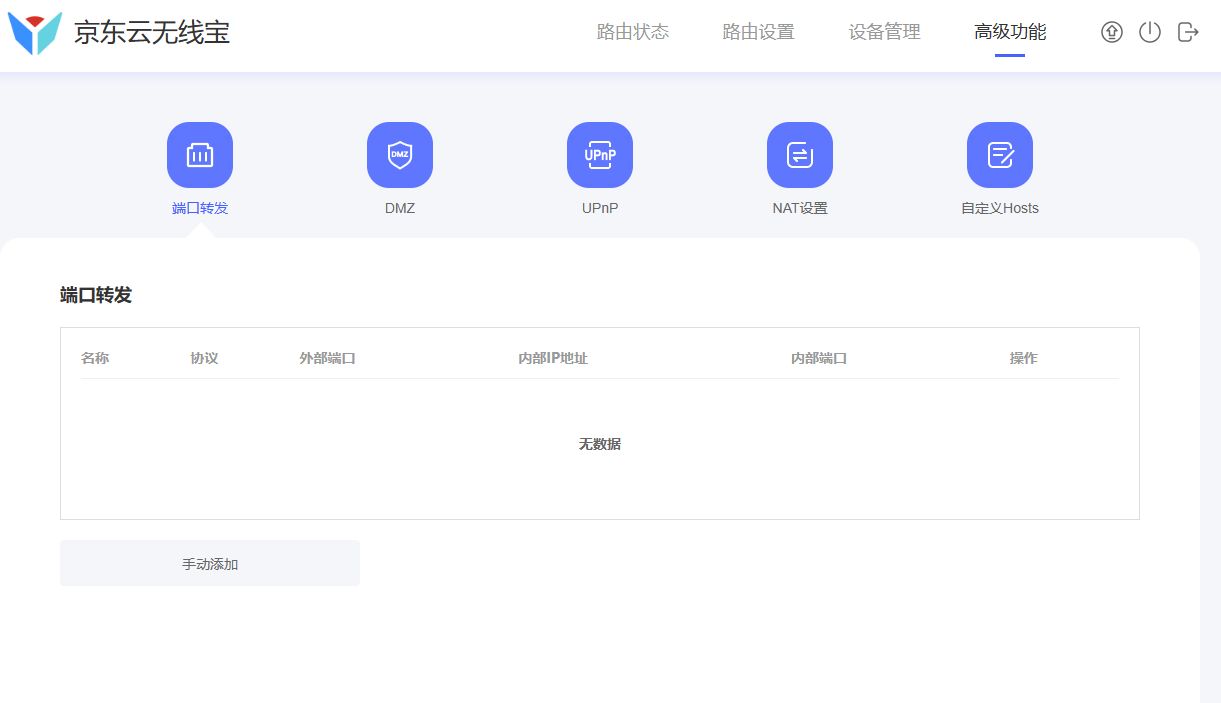Click the 内部IP地址 column header
The image size is (1221, 703).
tap(552, 358)
